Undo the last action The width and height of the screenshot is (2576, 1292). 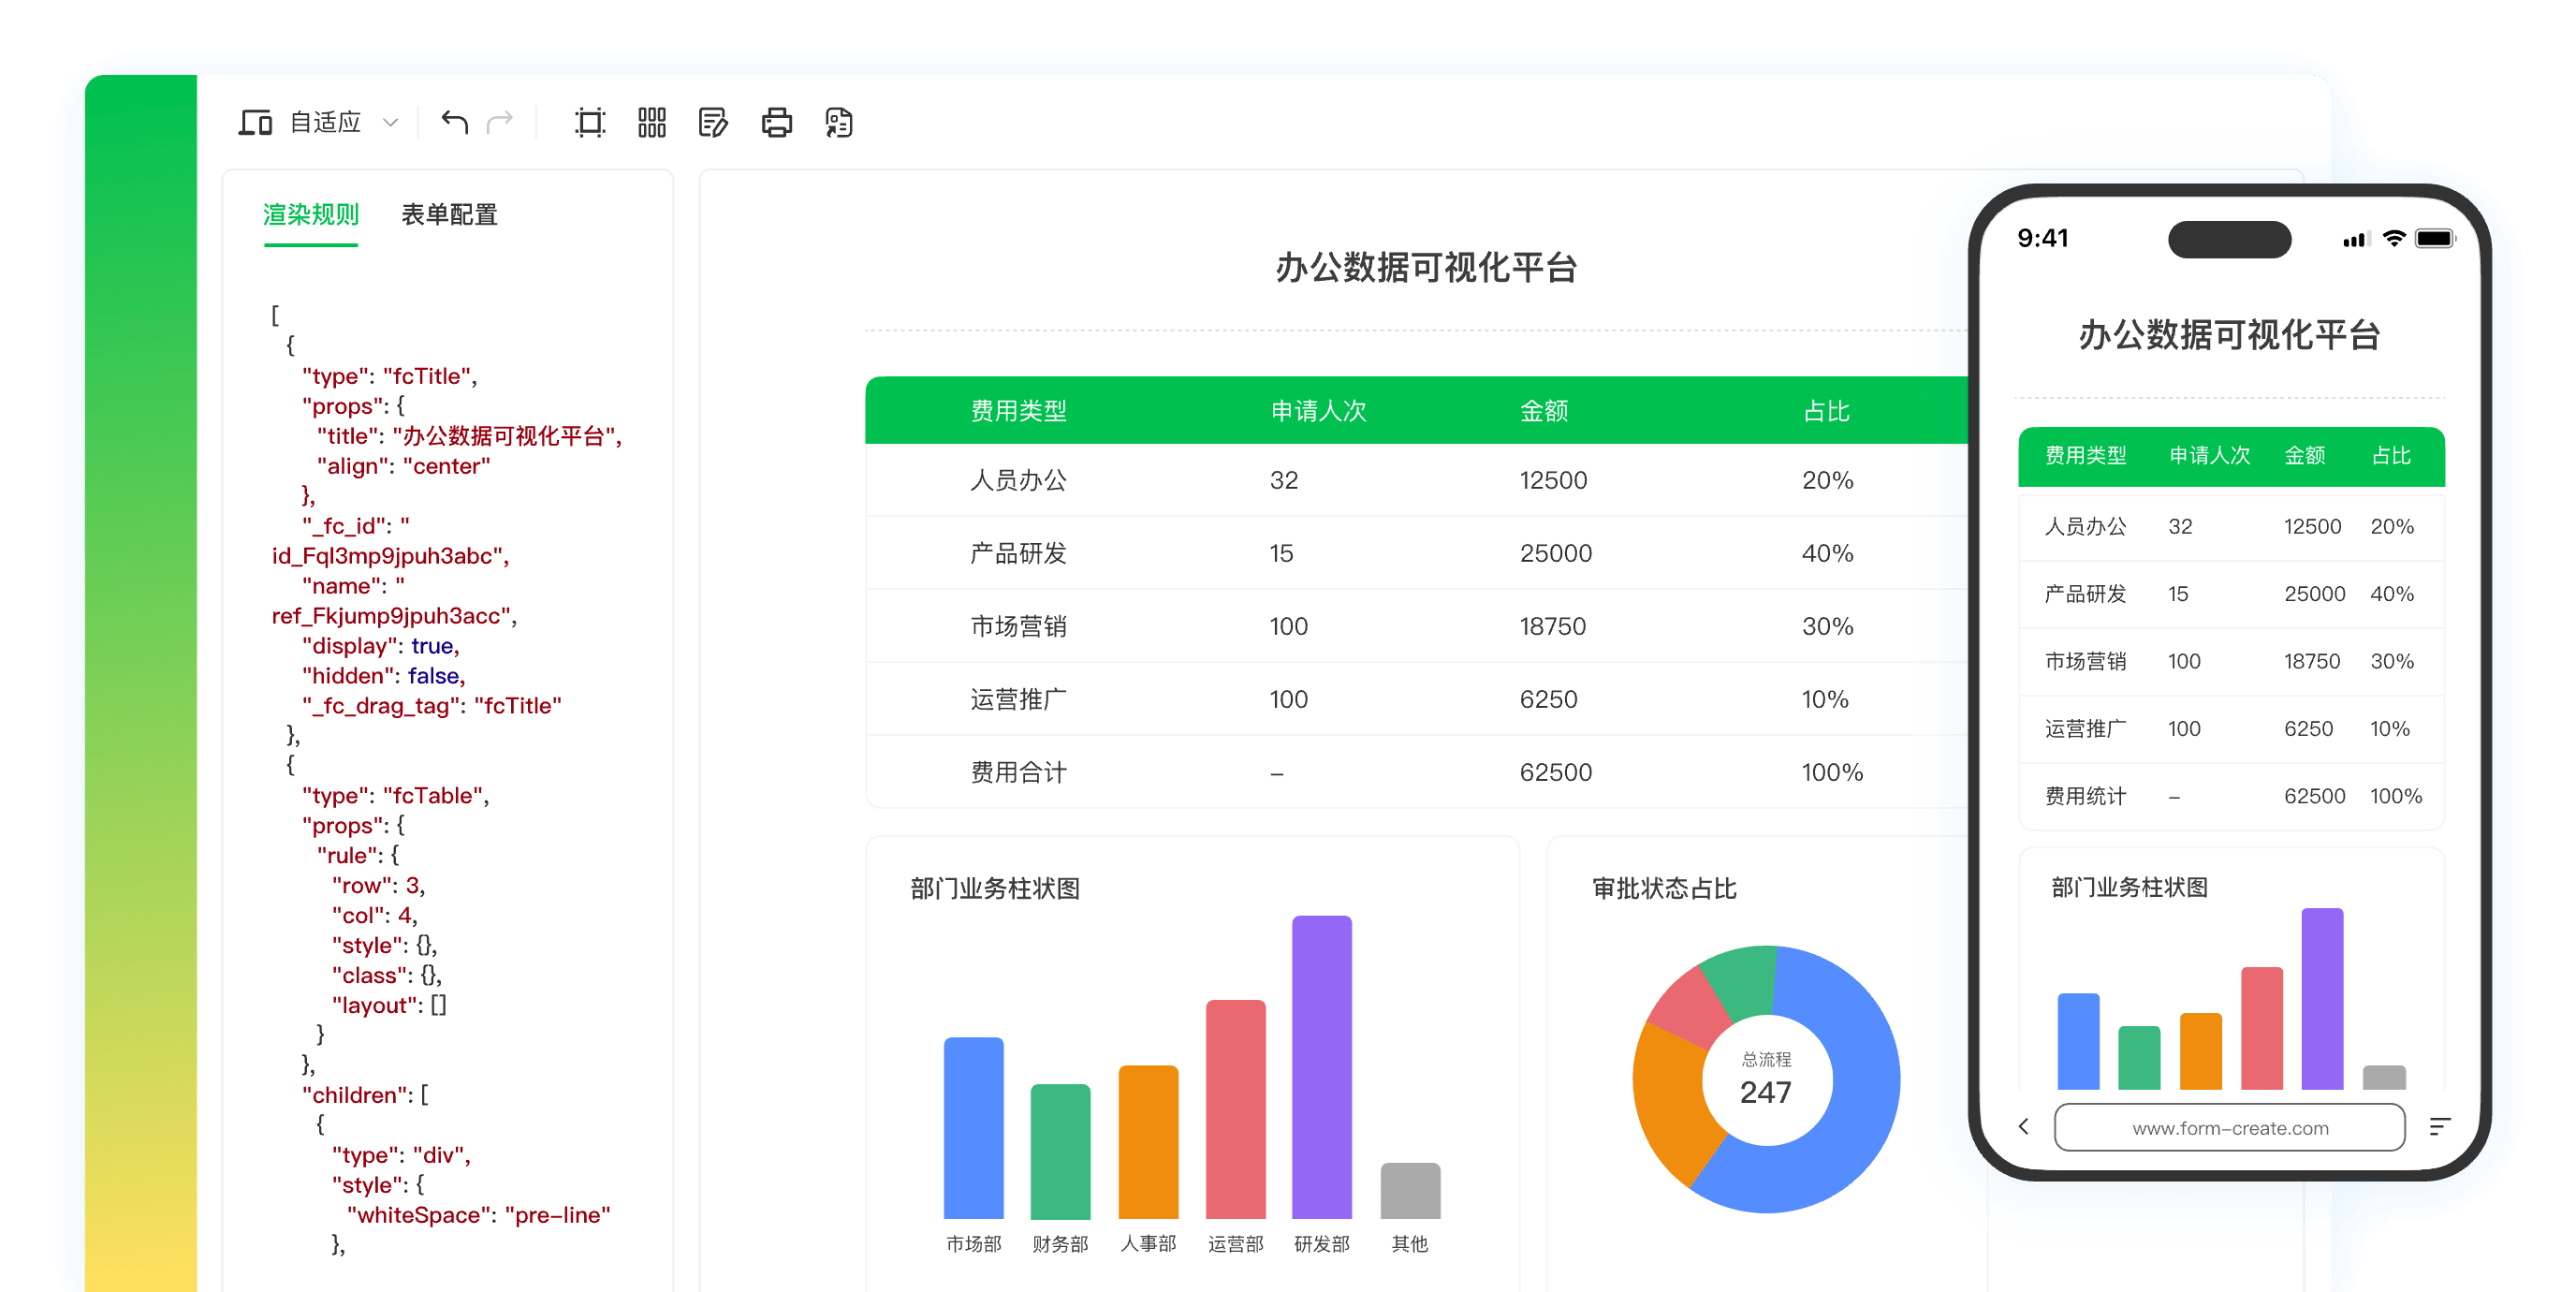point(455,122)
